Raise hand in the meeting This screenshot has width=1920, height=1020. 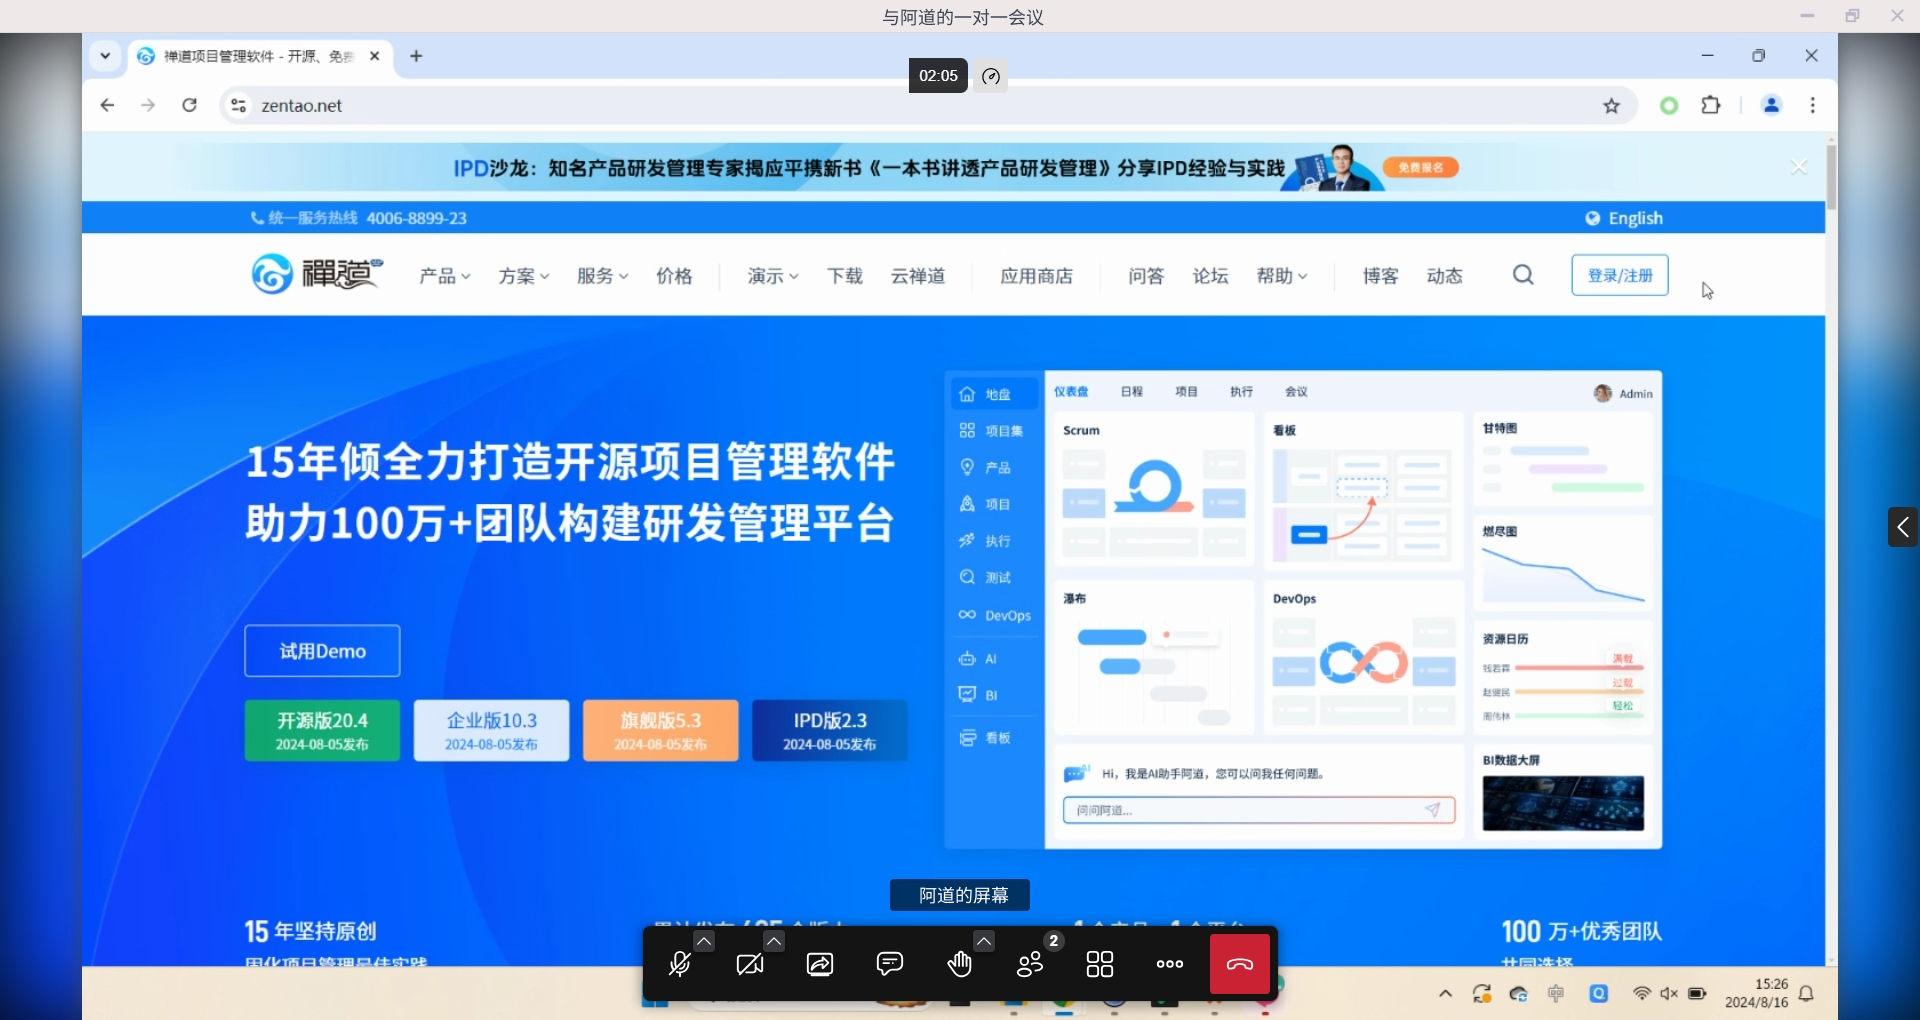pos(960,964)
